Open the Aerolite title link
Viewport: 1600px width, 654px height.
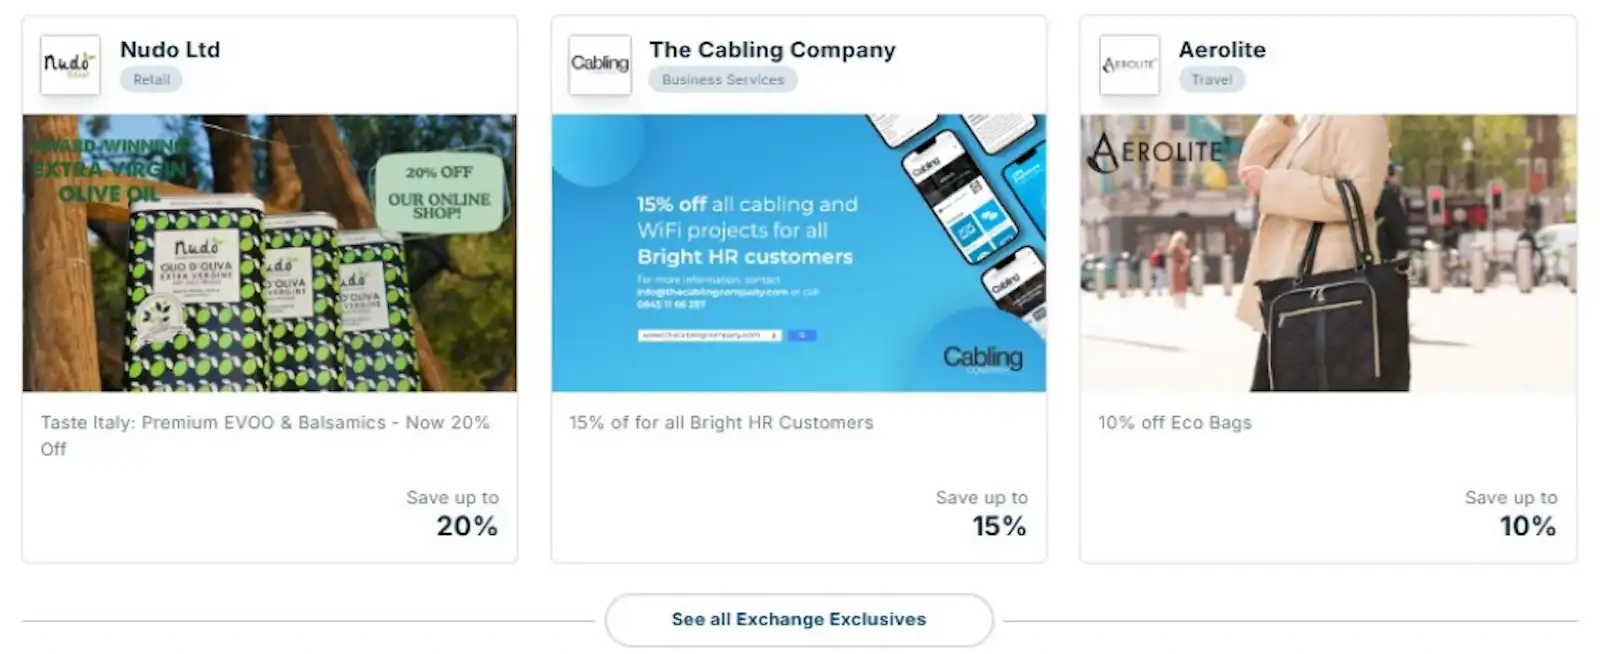1222,50
